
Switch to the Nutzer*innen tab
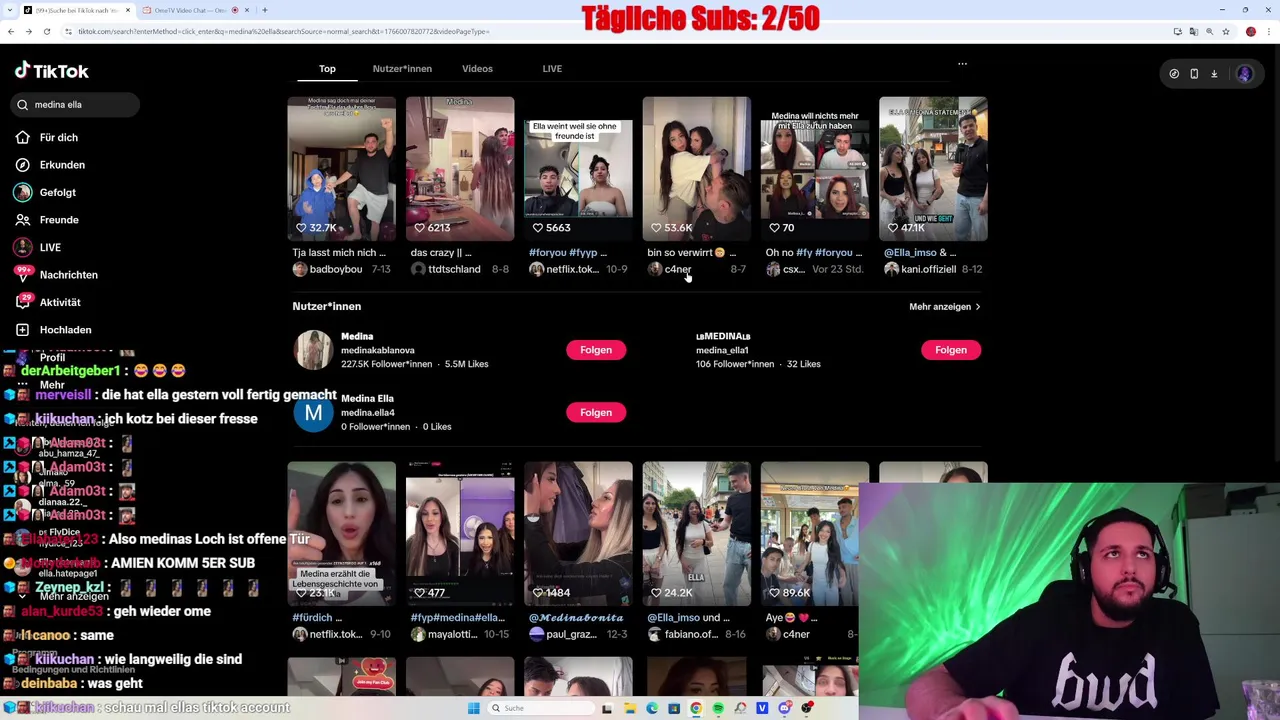(402, 68)
